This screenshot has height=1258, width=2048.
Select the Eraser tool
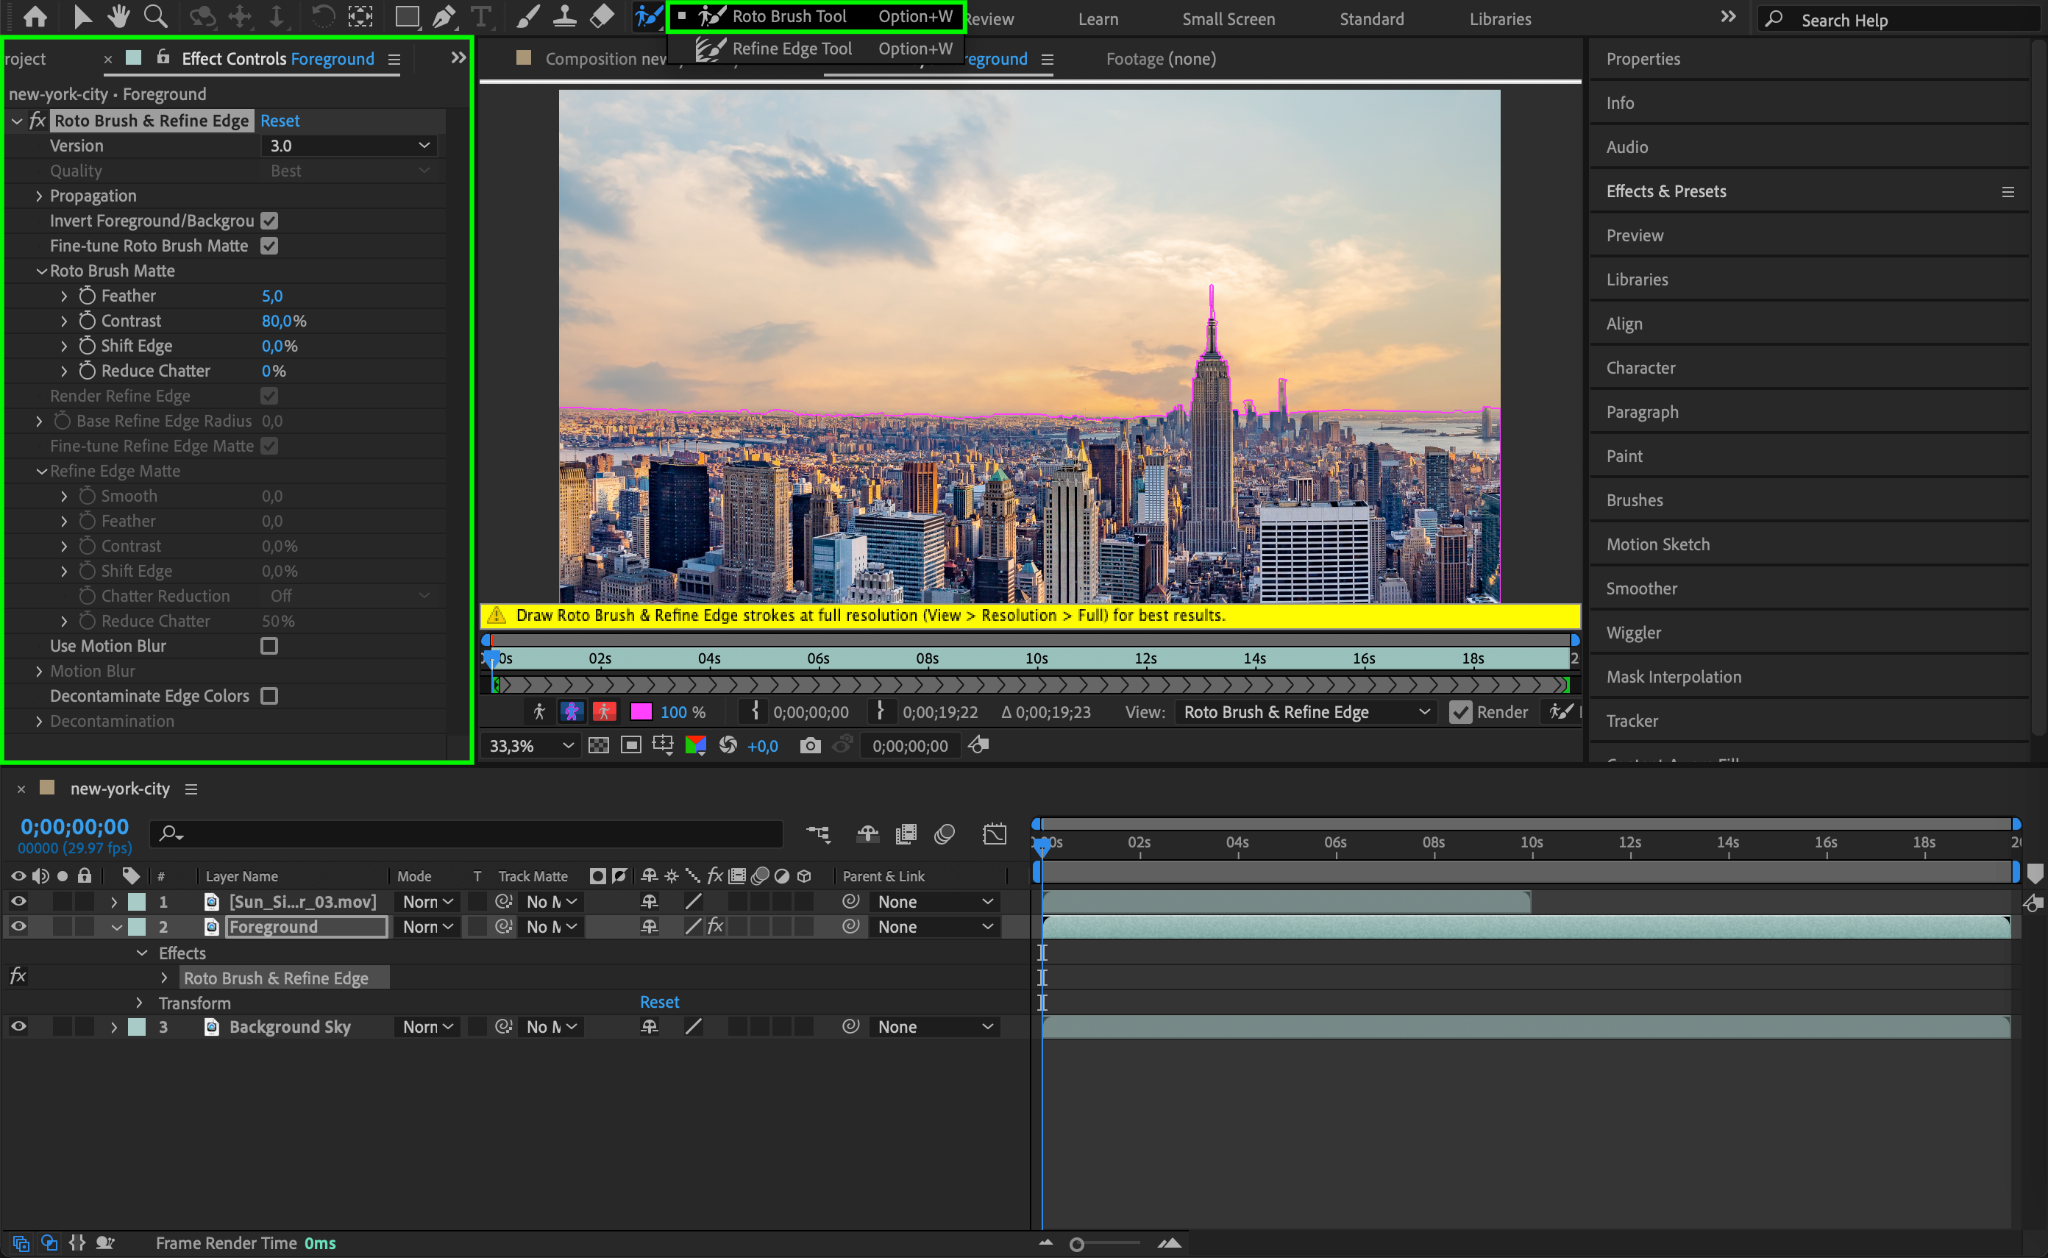click(x=602, y=16)
